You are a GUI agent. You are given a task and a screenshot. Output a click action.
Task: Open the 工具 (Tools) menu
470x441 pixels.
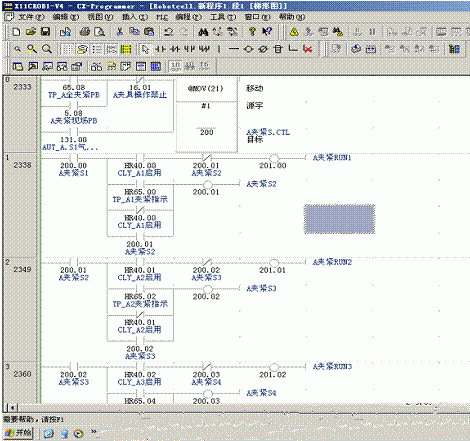point(223,17)
